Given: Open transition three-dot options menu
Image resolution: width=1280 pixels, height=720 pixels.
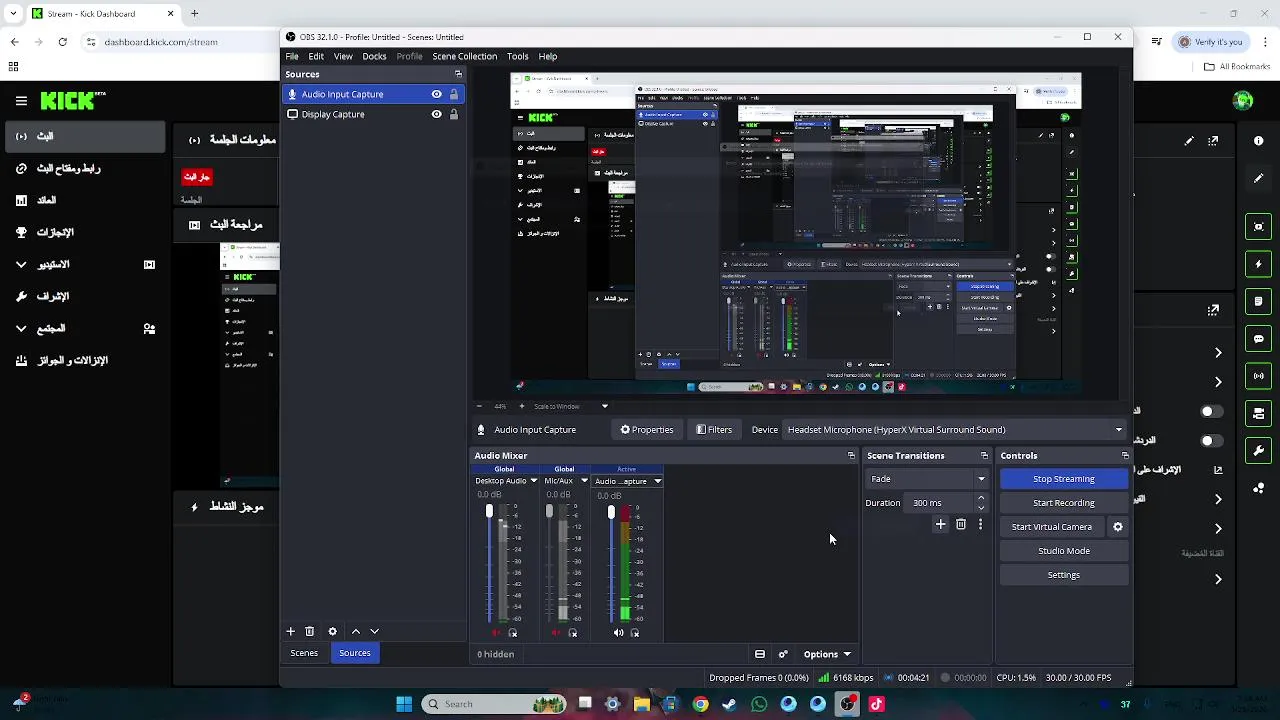Looking at the screenshot, I should pos(980,524).
